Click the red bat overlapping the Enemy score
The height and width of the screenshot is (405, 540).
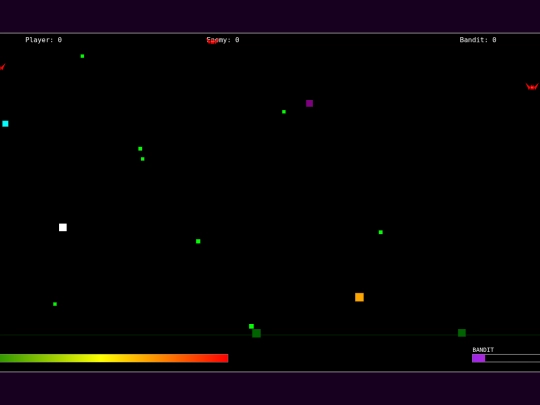coord(212,42)
